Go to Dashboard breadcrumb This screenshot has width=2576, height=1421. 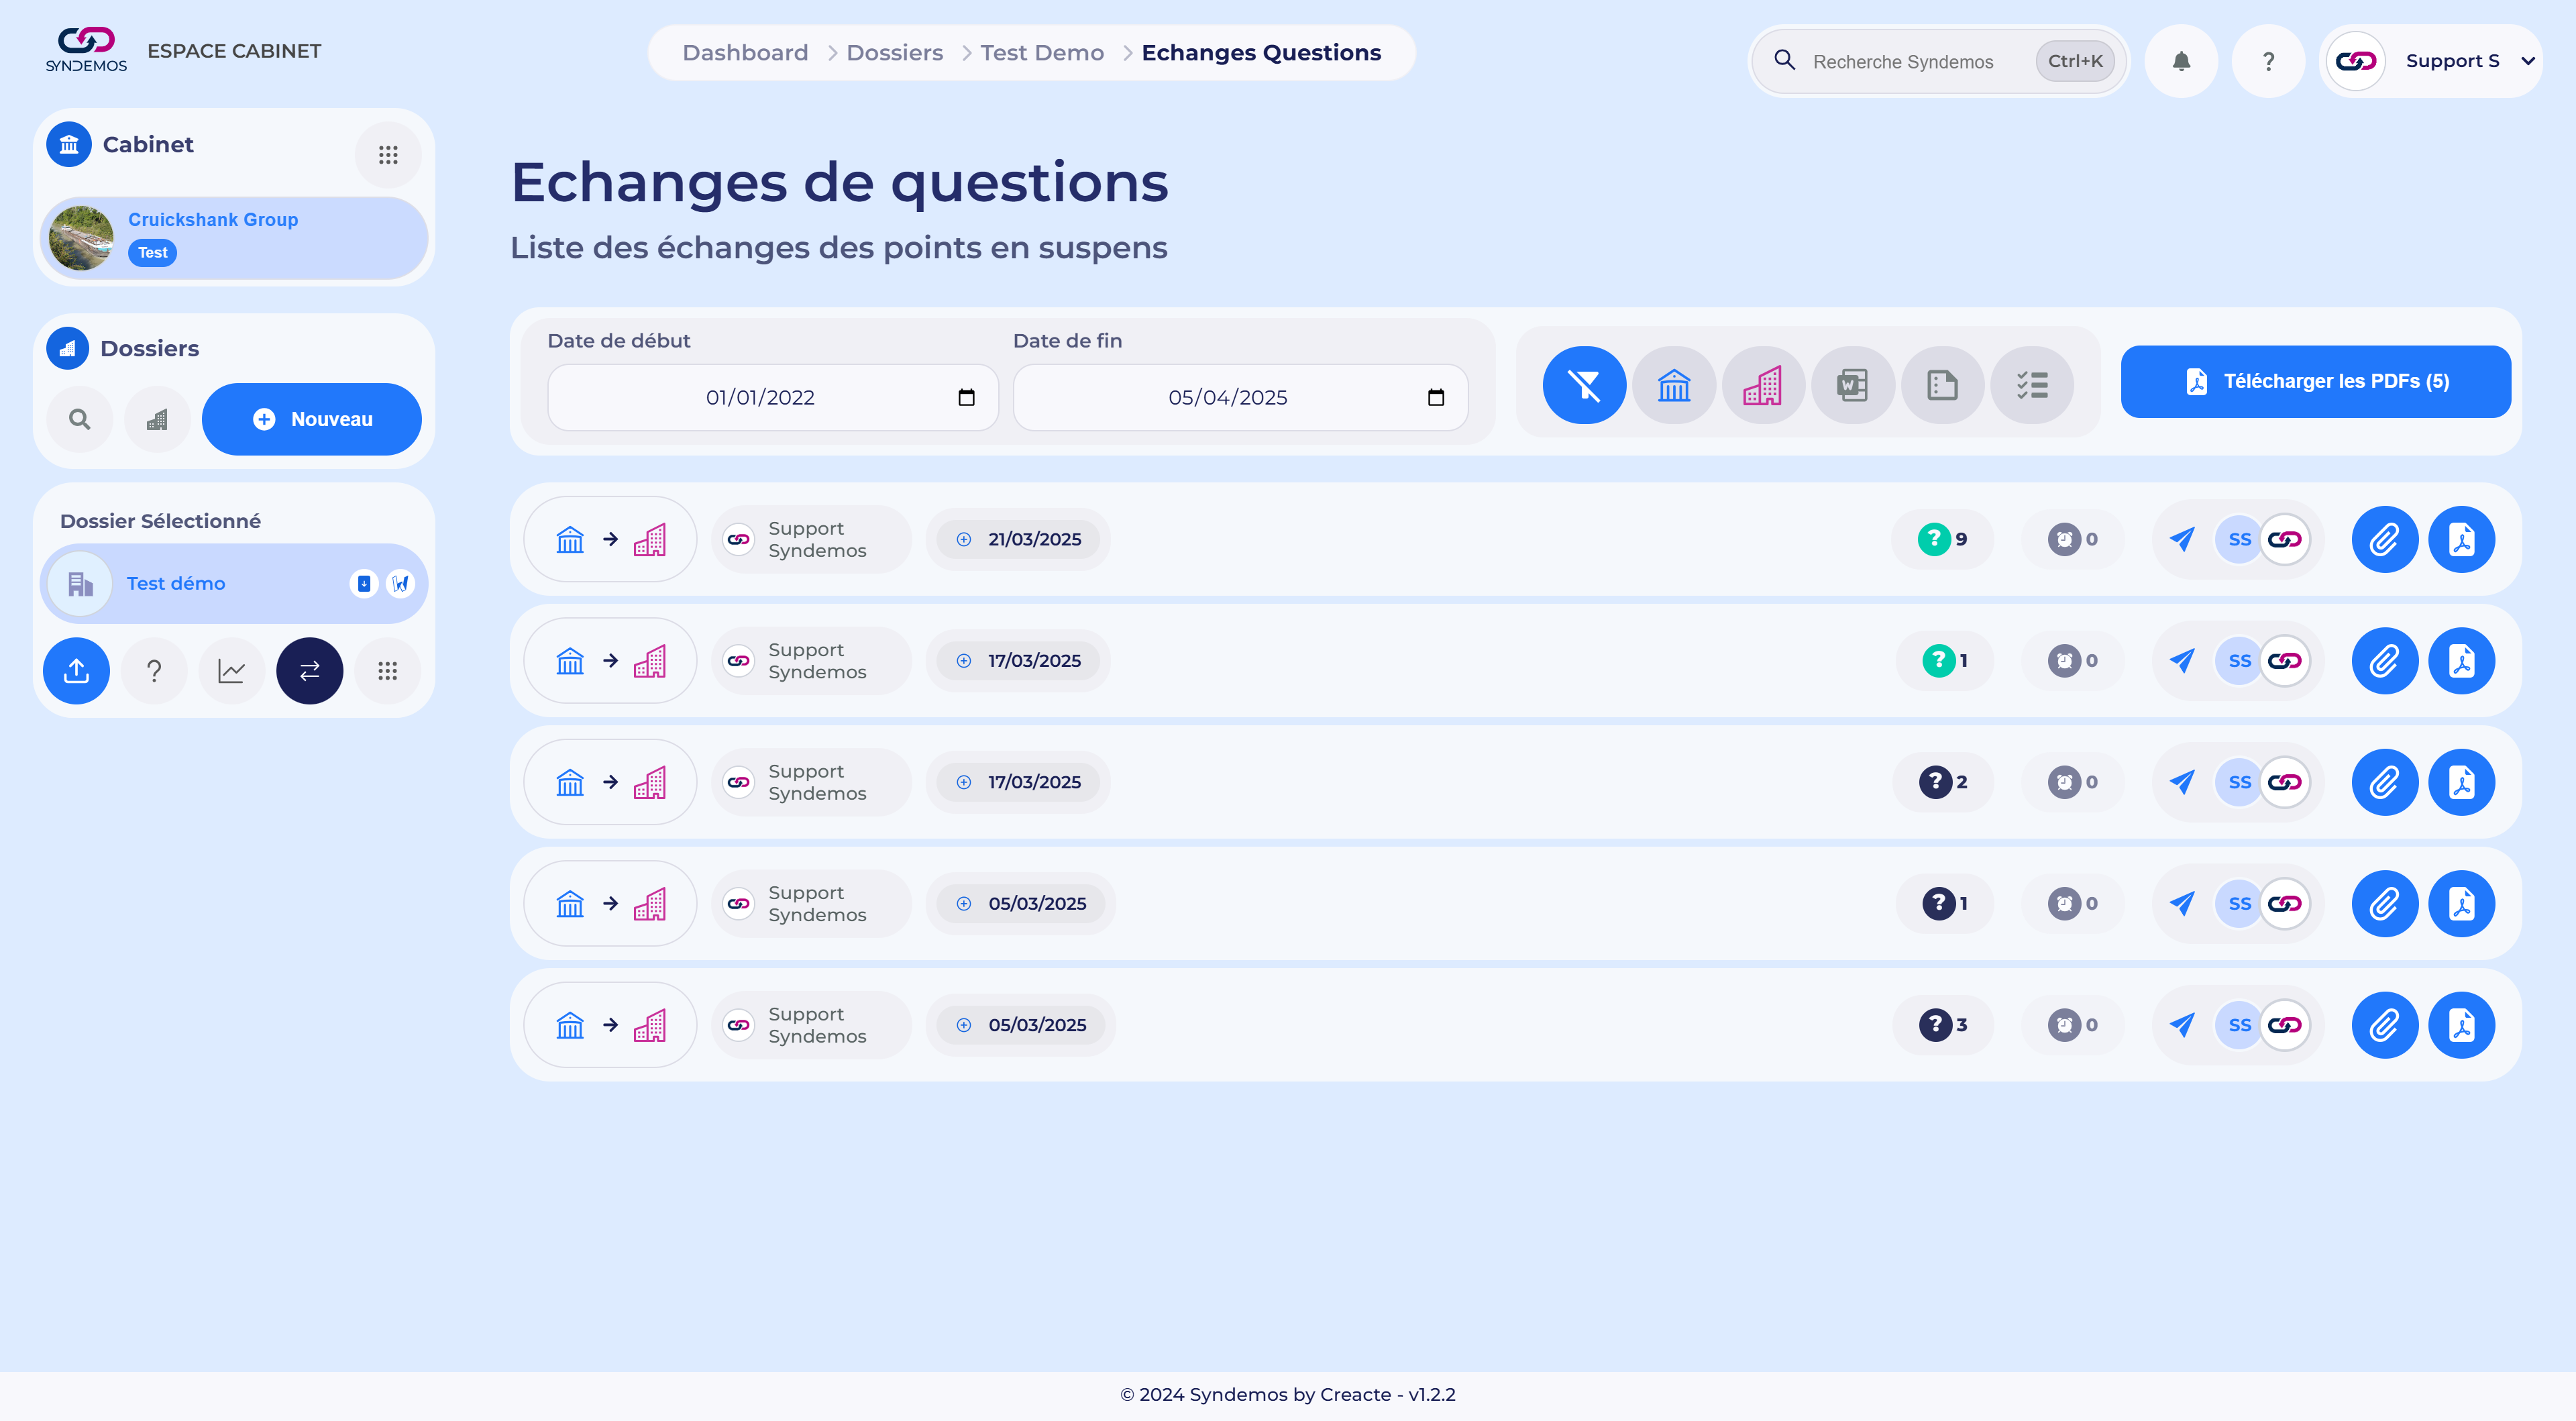pyautogui.click(x=745, y=53)
